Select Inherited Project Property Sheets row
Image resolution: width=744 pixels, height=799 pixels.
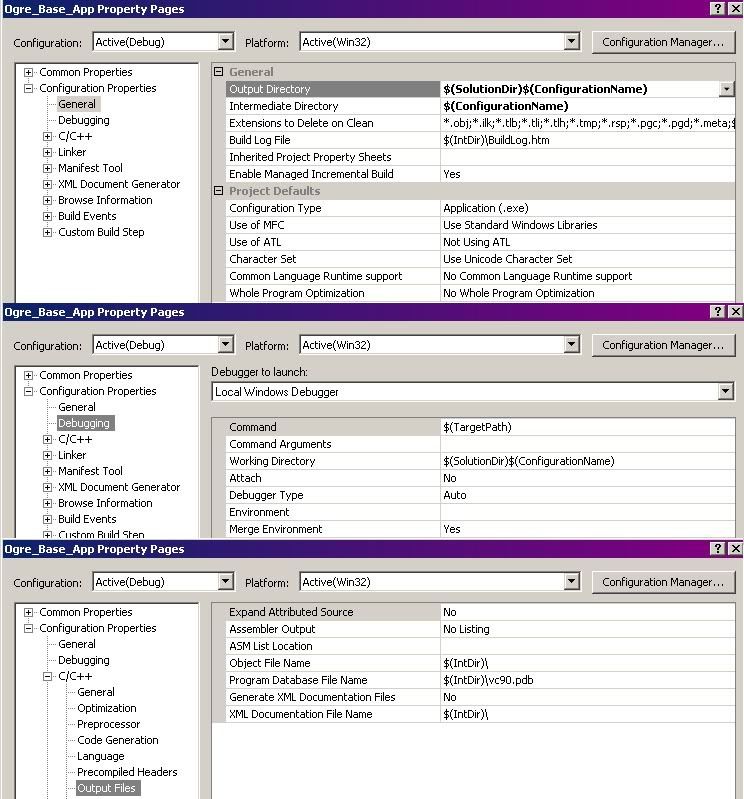click(481, 157)
